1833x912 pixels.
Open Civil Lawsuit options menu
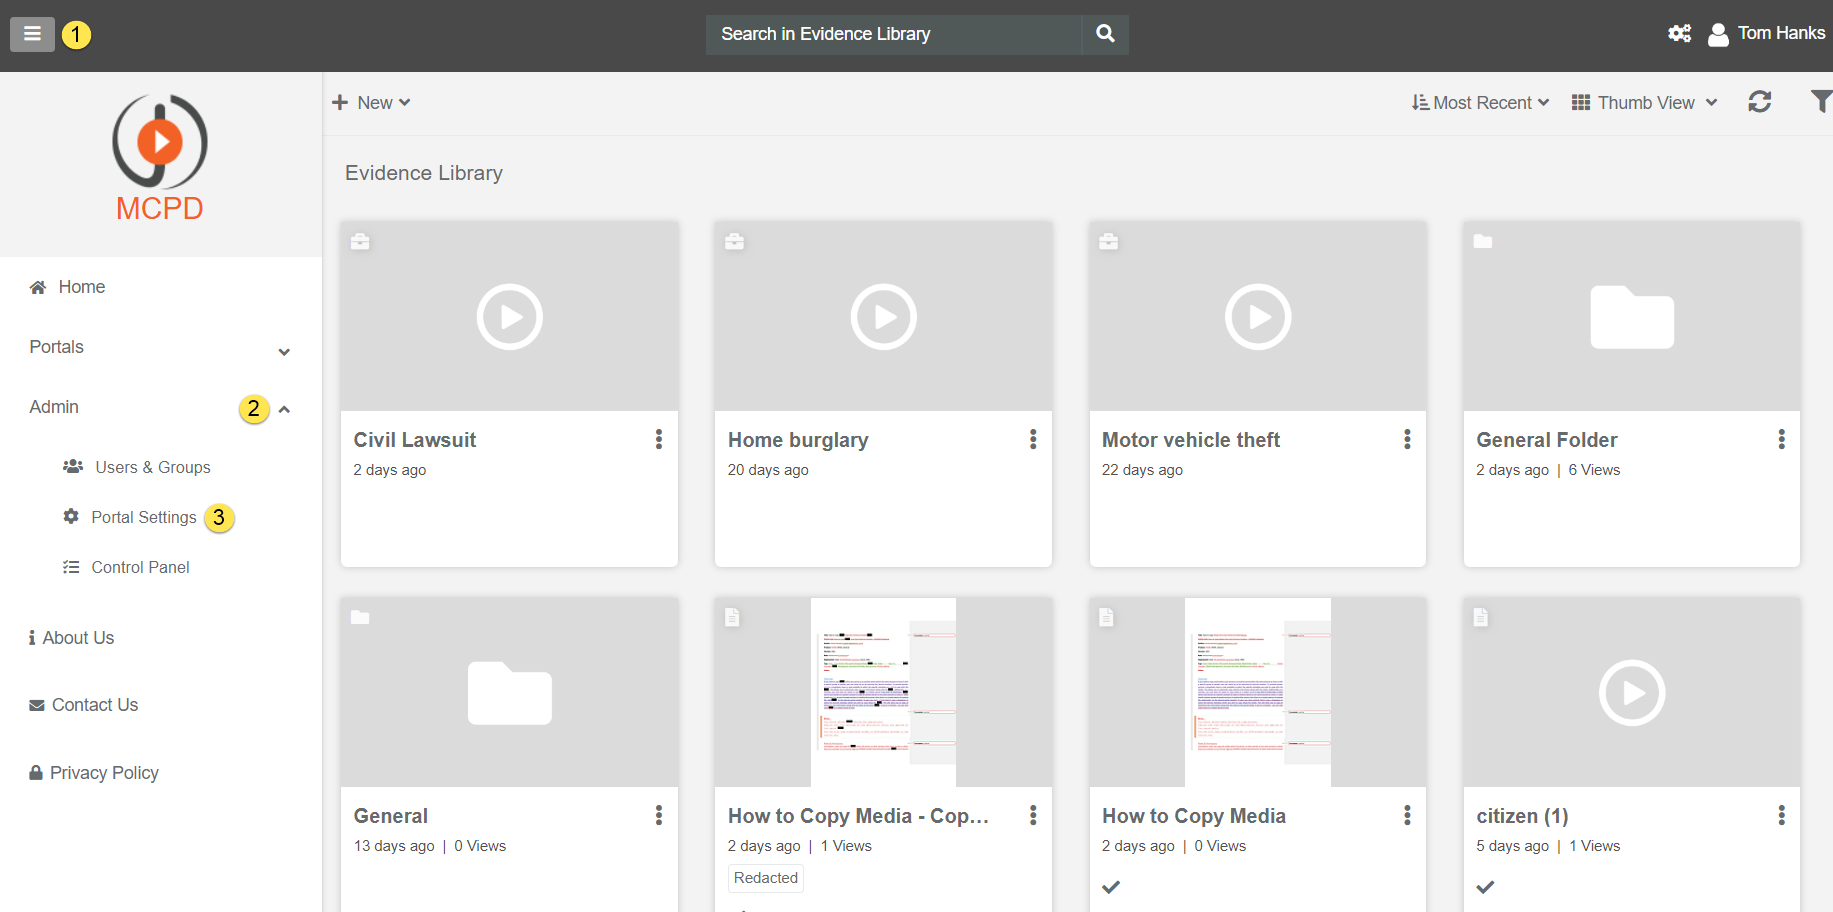tap(658, 439)
